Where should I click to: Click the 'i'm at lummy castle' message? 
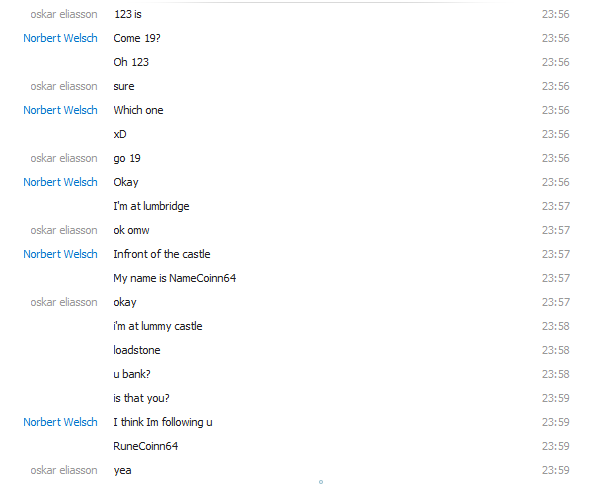pos(158,326)
